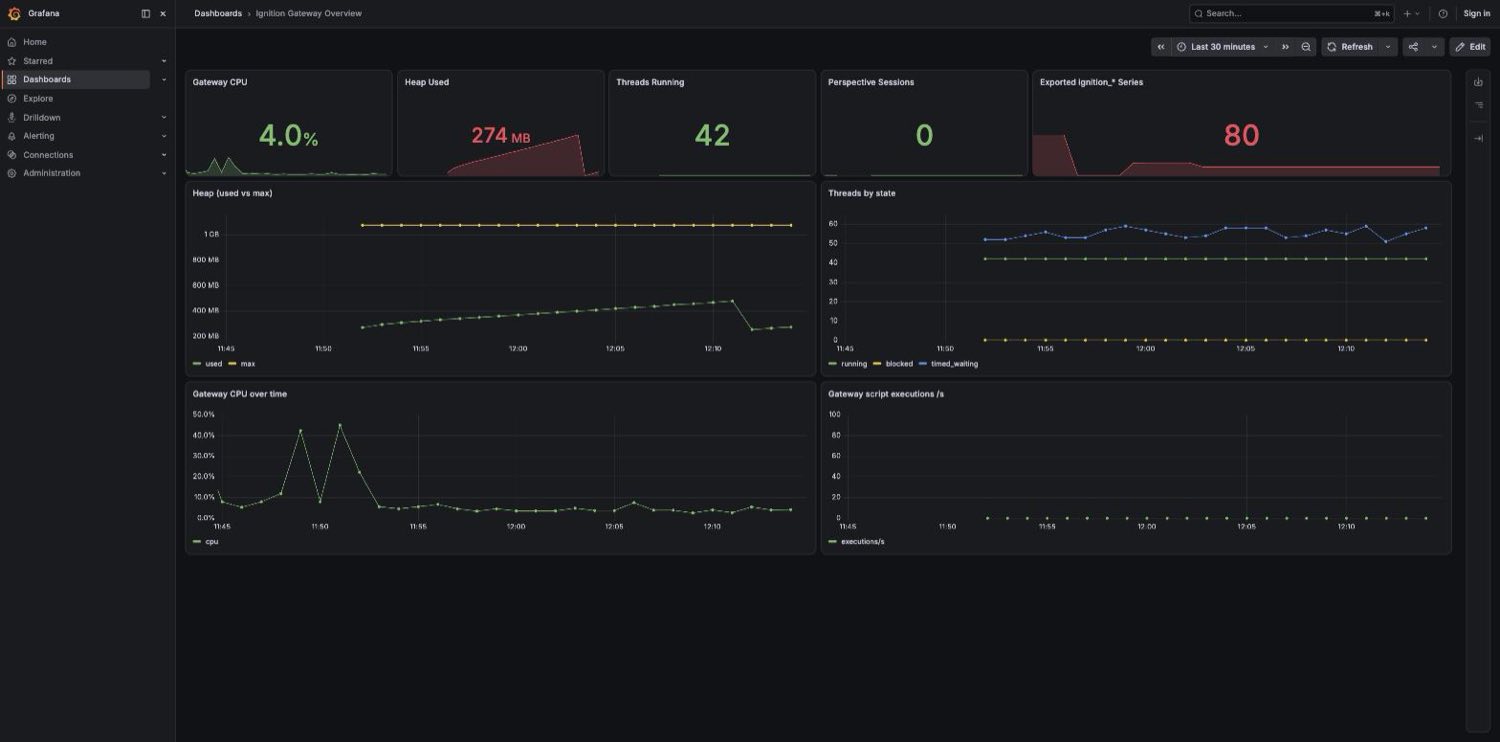This screenshot has height=742, width=1500.
Task: Undock the sidebar menu icon
Action: click(x=146, y=14)
